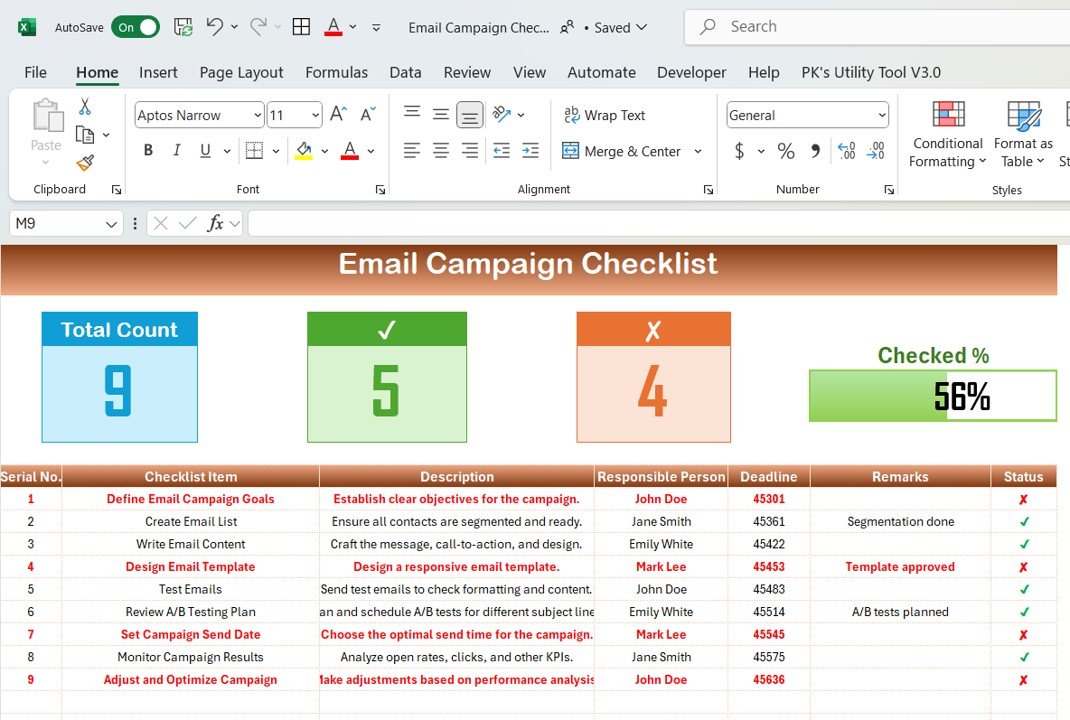The height and width of the screenshot is (720, 1070).
Task: Toggle Underline formatting
Action: tap(205, 150)
